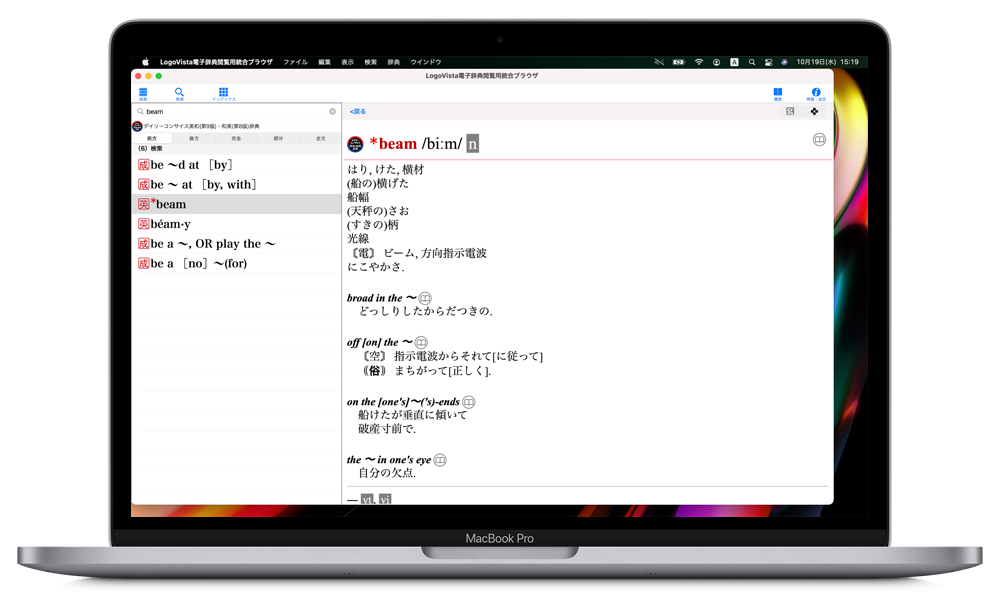Select the 前方 search mode tab
Screen dimensions: 1000x600
click(152, 138)
